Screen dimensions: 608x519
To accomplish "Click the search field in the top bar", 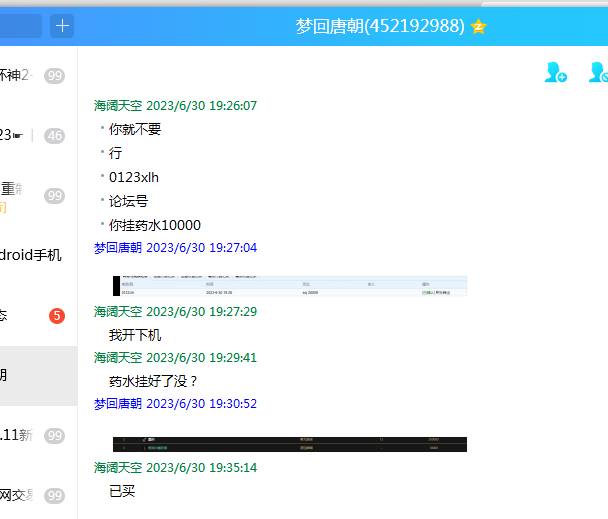I will [x=20, y=26].
